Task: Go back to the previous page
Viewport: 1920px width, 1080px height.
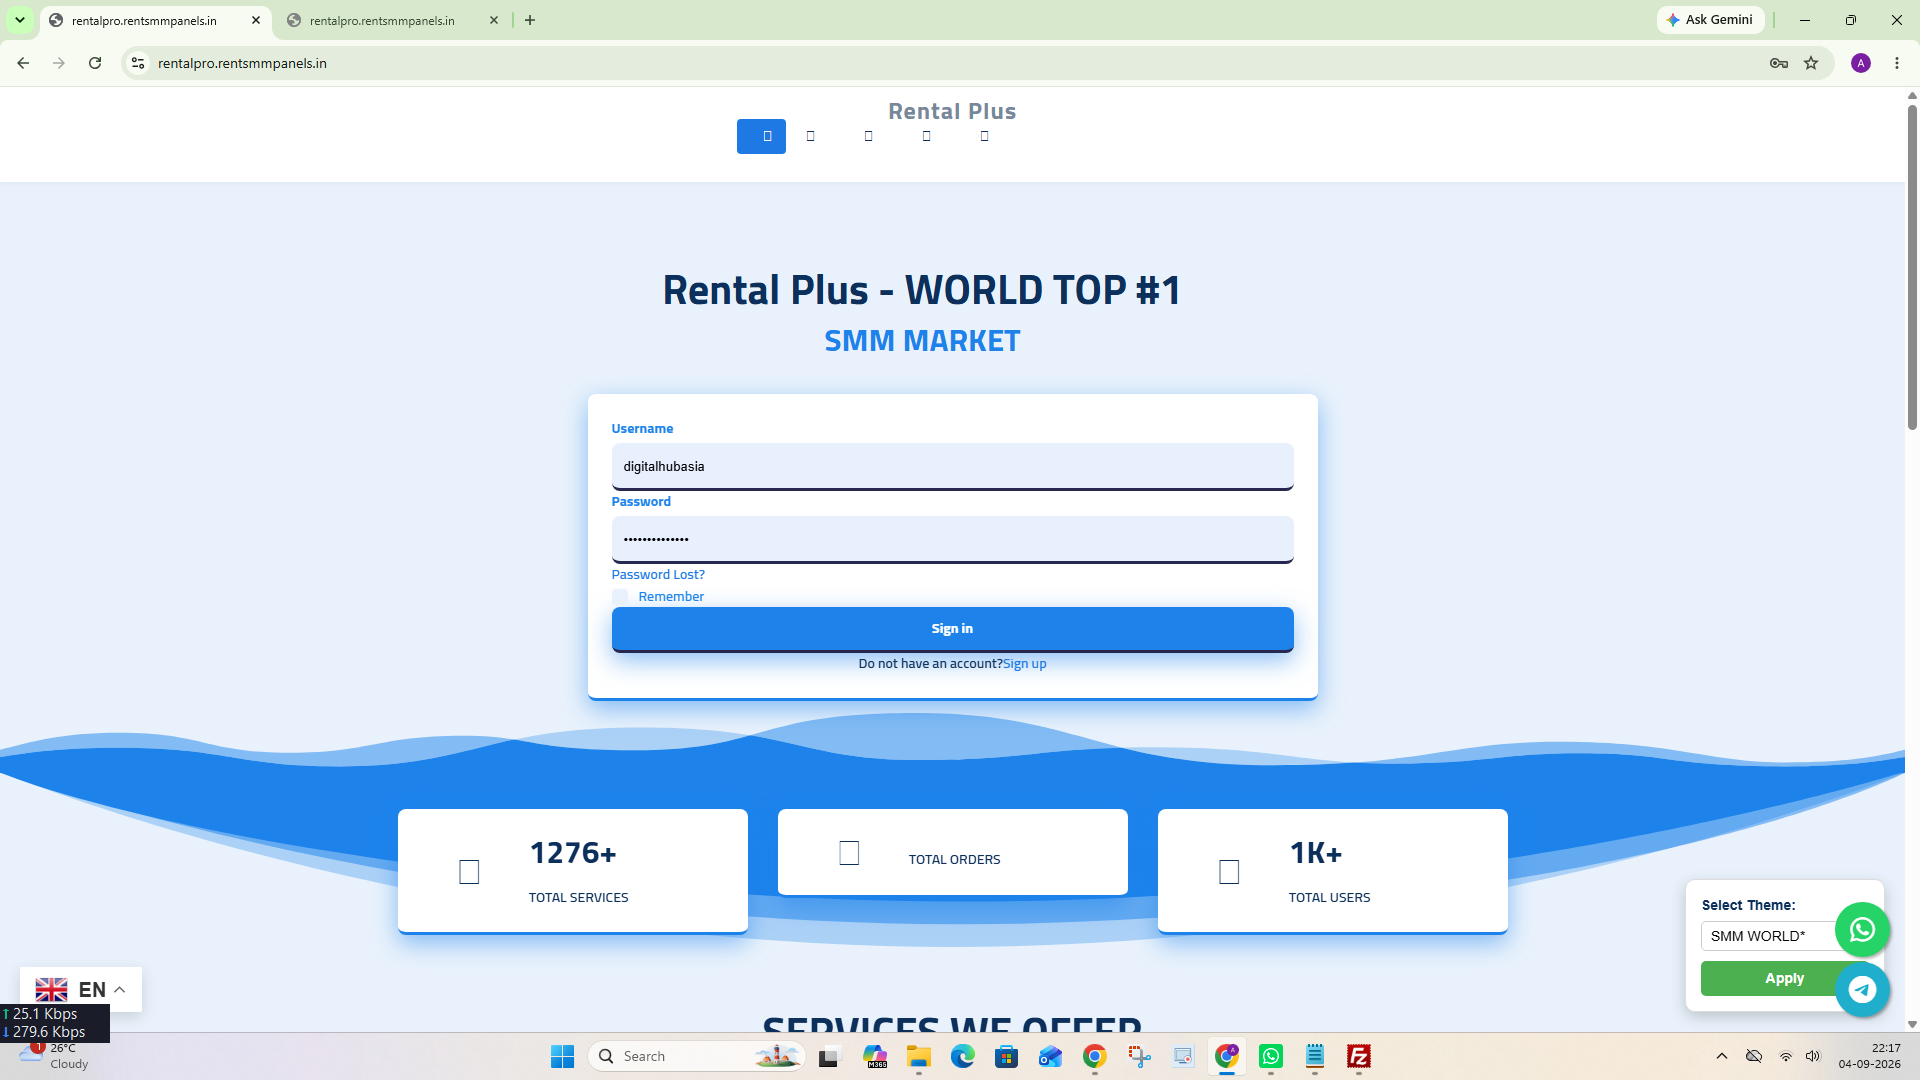Action: point(23,63)
